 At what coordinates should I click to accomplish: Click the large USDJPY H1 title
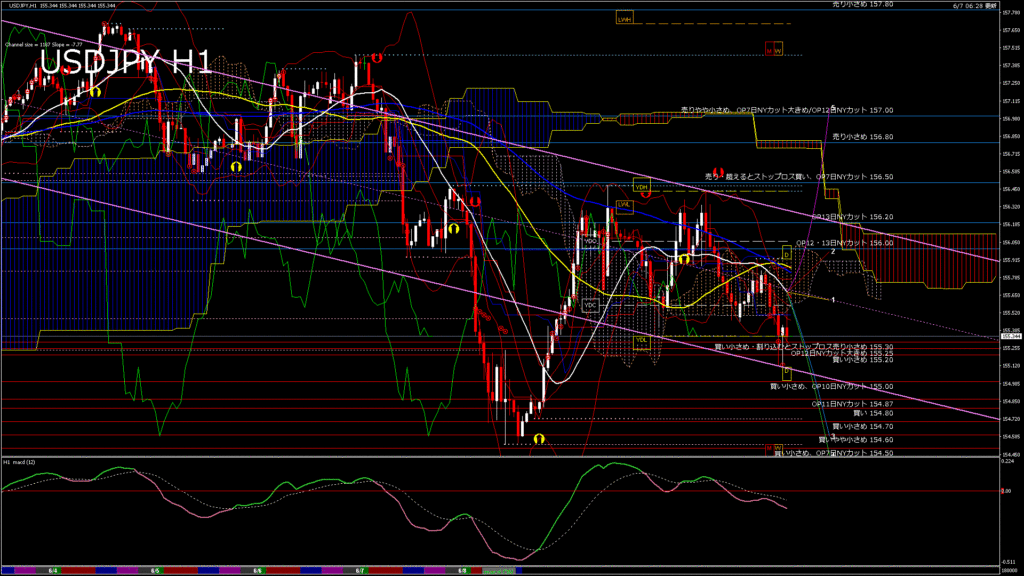125,63
